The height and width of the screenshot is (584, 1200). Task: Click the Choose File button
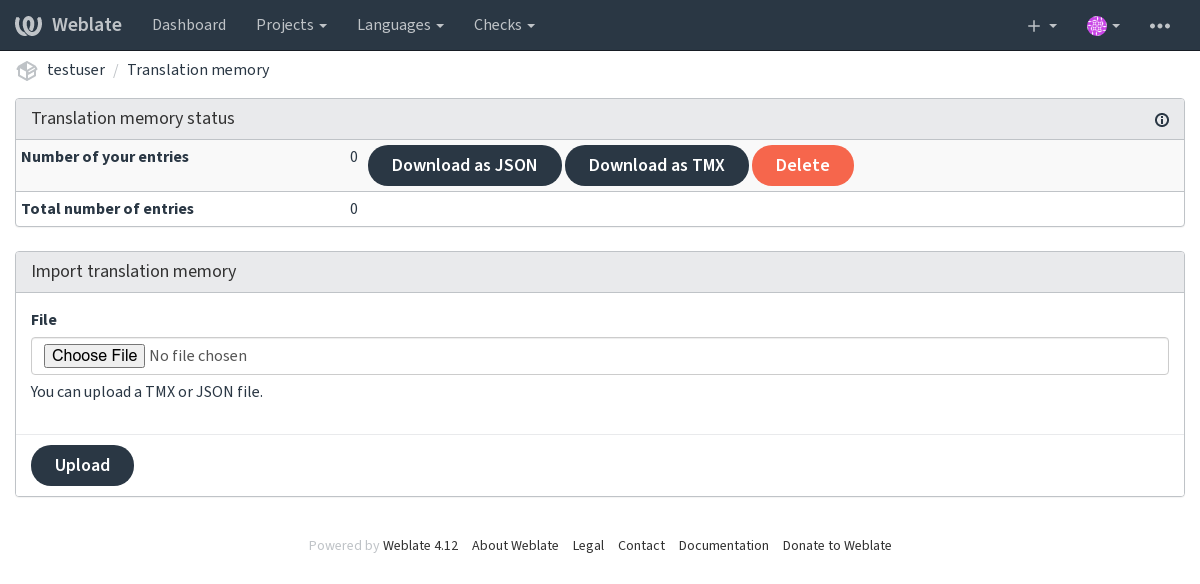(x=94, y=355)
